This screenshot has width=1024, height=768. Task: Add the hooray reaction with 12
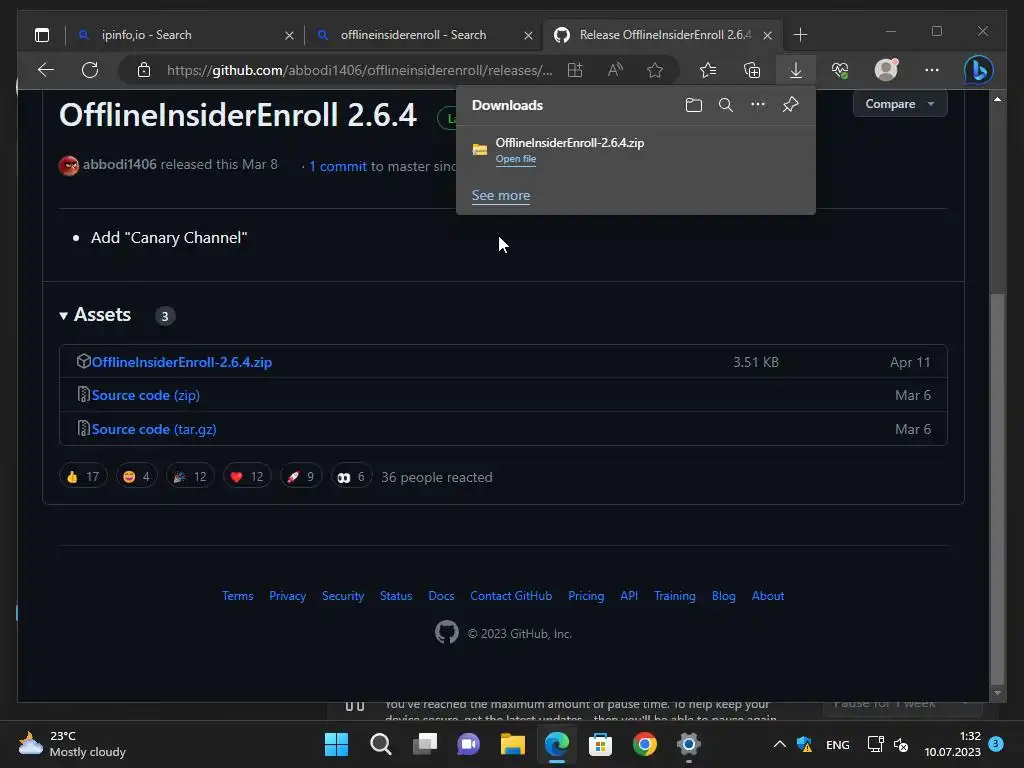tap(190, 477)
